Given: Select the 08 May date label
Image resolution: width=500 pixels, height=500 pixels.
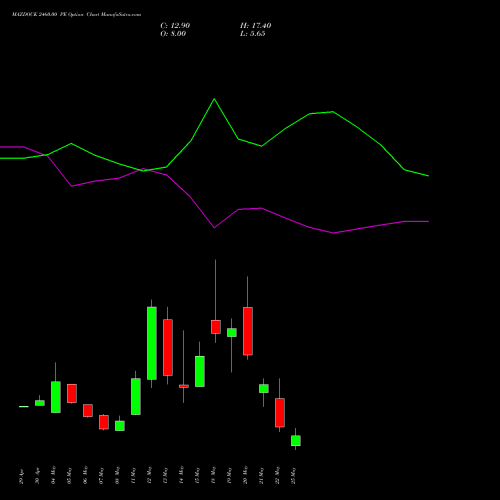Looking at the screenshot, I should point(118,475).
